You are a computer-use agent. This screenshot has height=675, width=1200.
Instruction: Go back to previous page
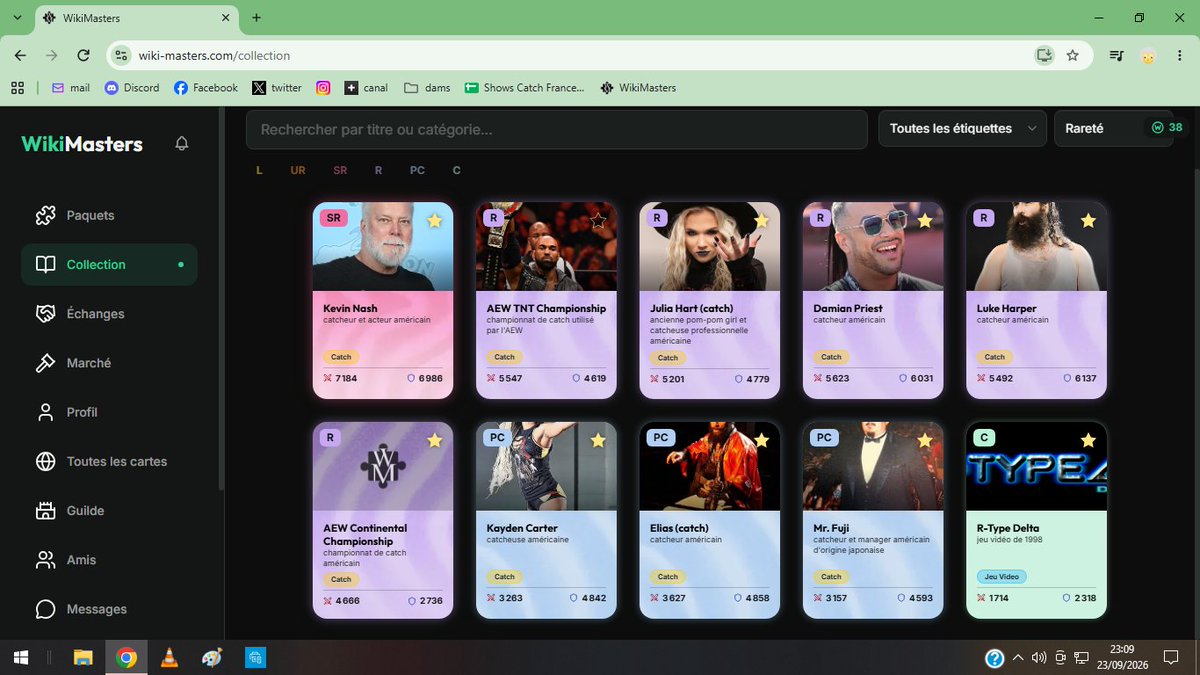point(21,56)
